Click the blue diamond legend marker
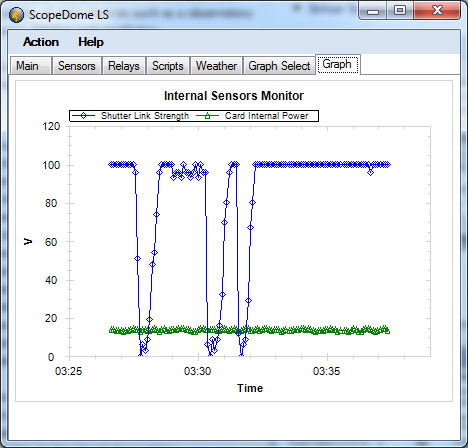This screenshot has width=468, height=448. (x=83, y=116)
